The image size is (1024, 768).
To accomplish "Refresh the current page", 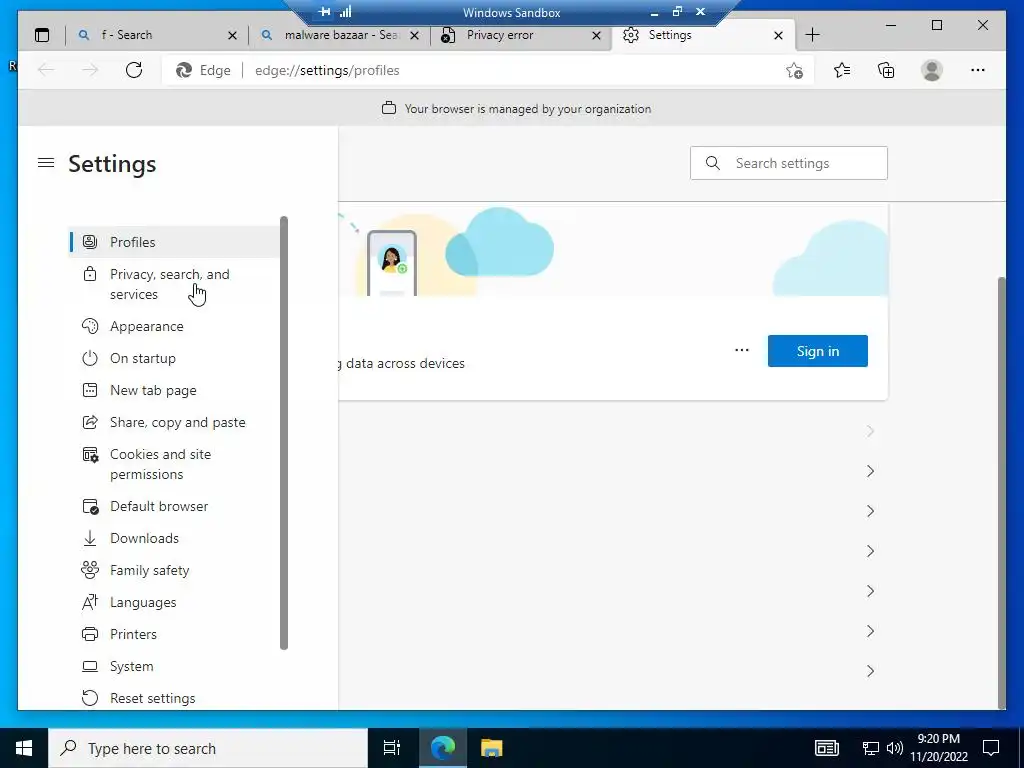I will pyautogui.click(x=134, y=70).
